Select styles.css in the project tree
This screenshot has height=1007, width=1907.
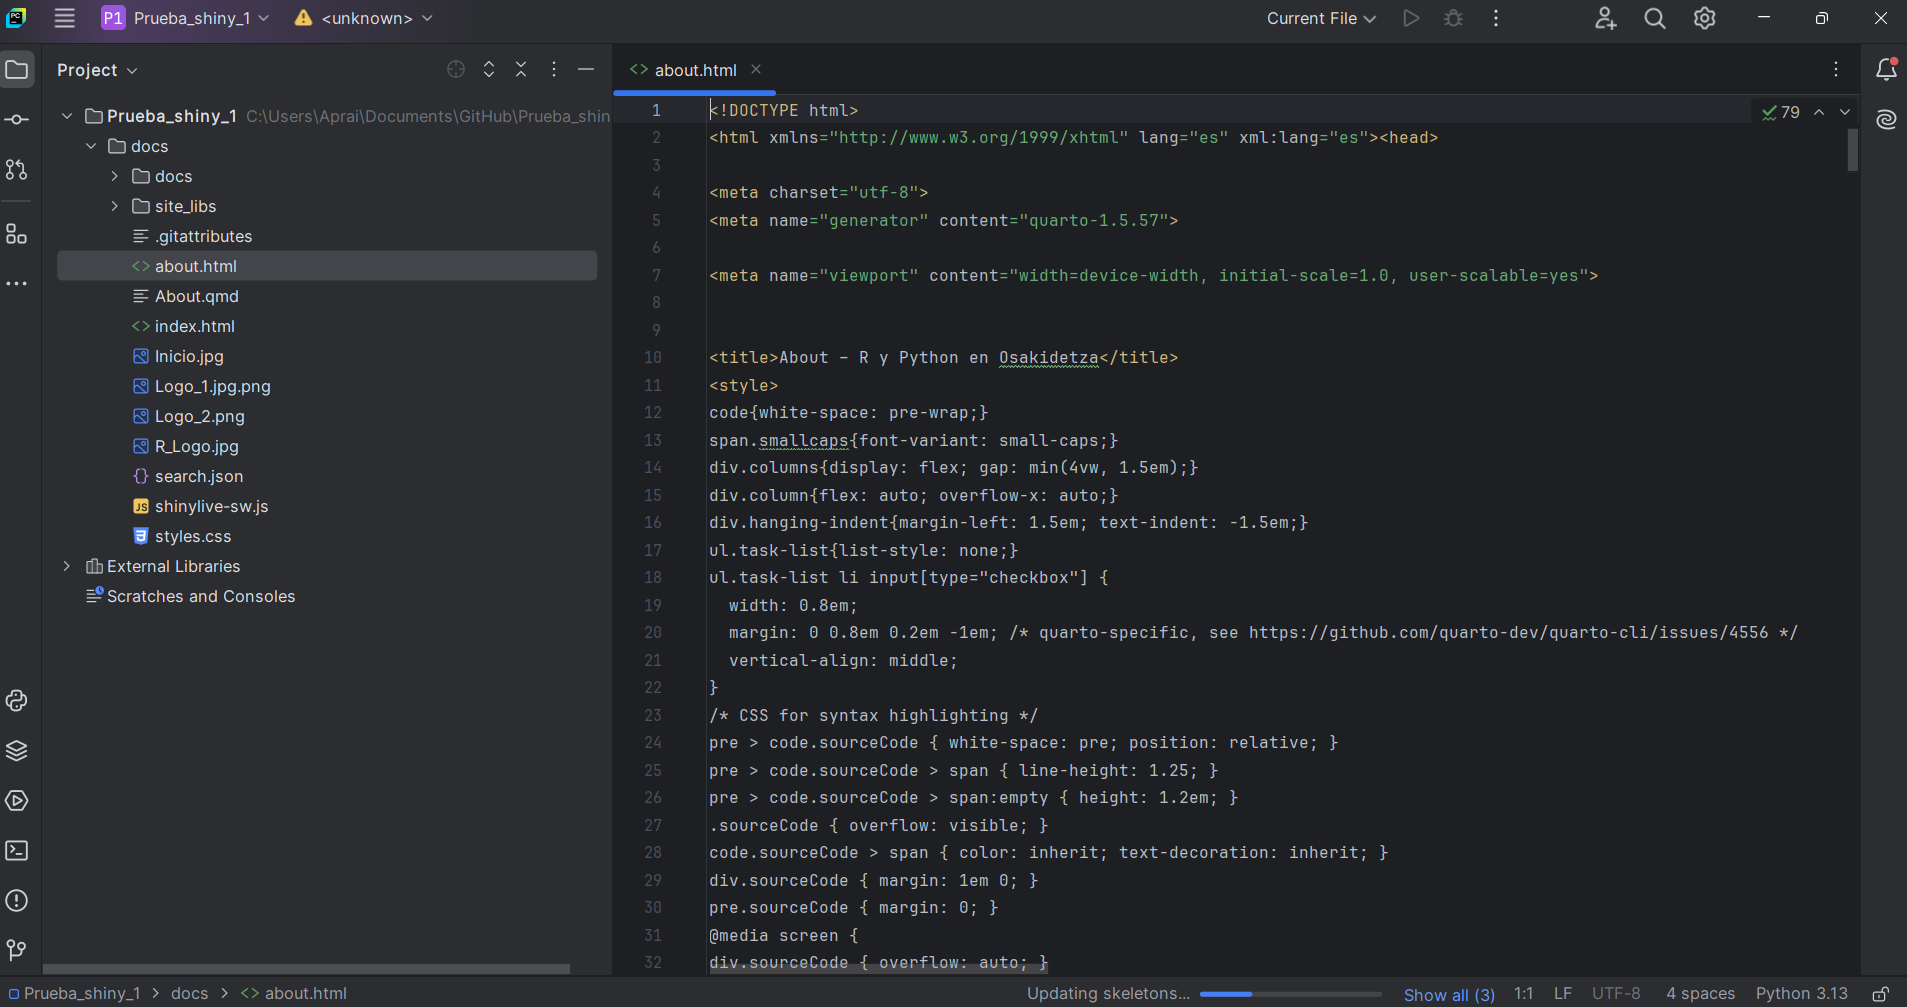tap(193, 536)
